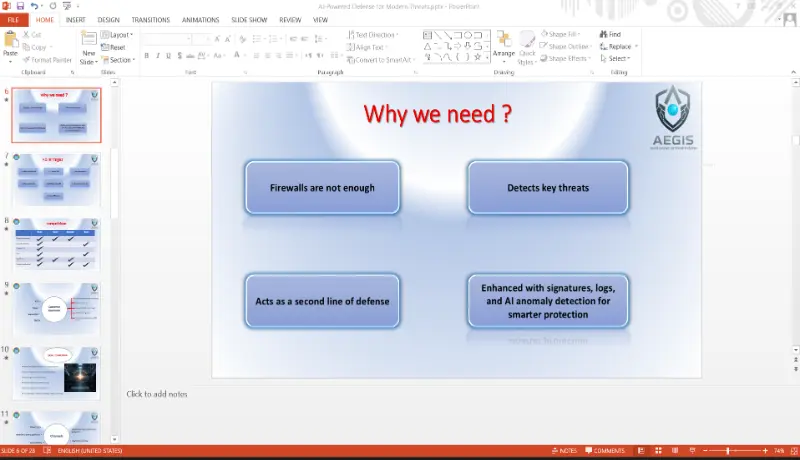Switch to the INSERT tab
Image resolution: width=800 pixels, height=460 pixels.
[76, 20]
